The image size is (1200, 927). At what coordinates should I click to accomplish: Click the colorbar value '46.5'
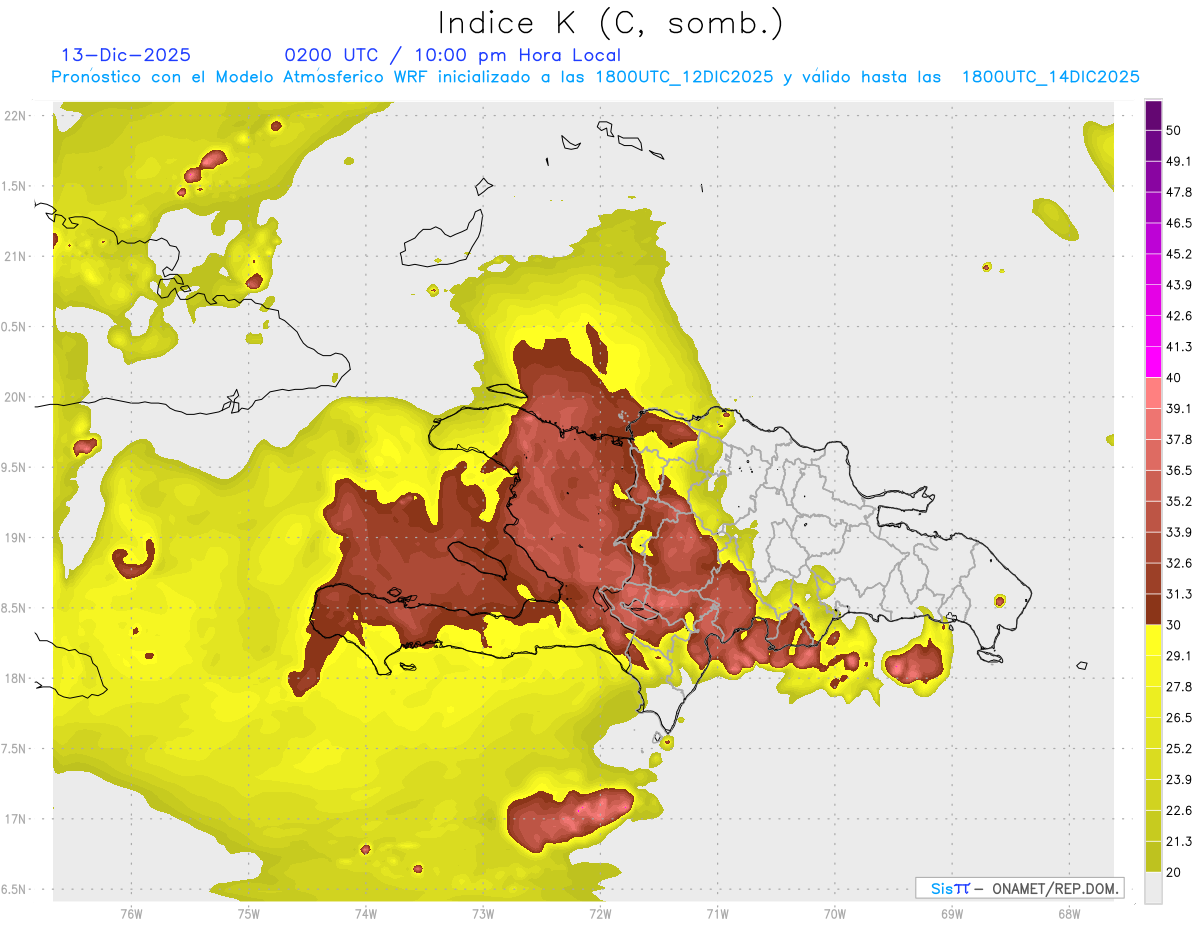[1179, 223]
